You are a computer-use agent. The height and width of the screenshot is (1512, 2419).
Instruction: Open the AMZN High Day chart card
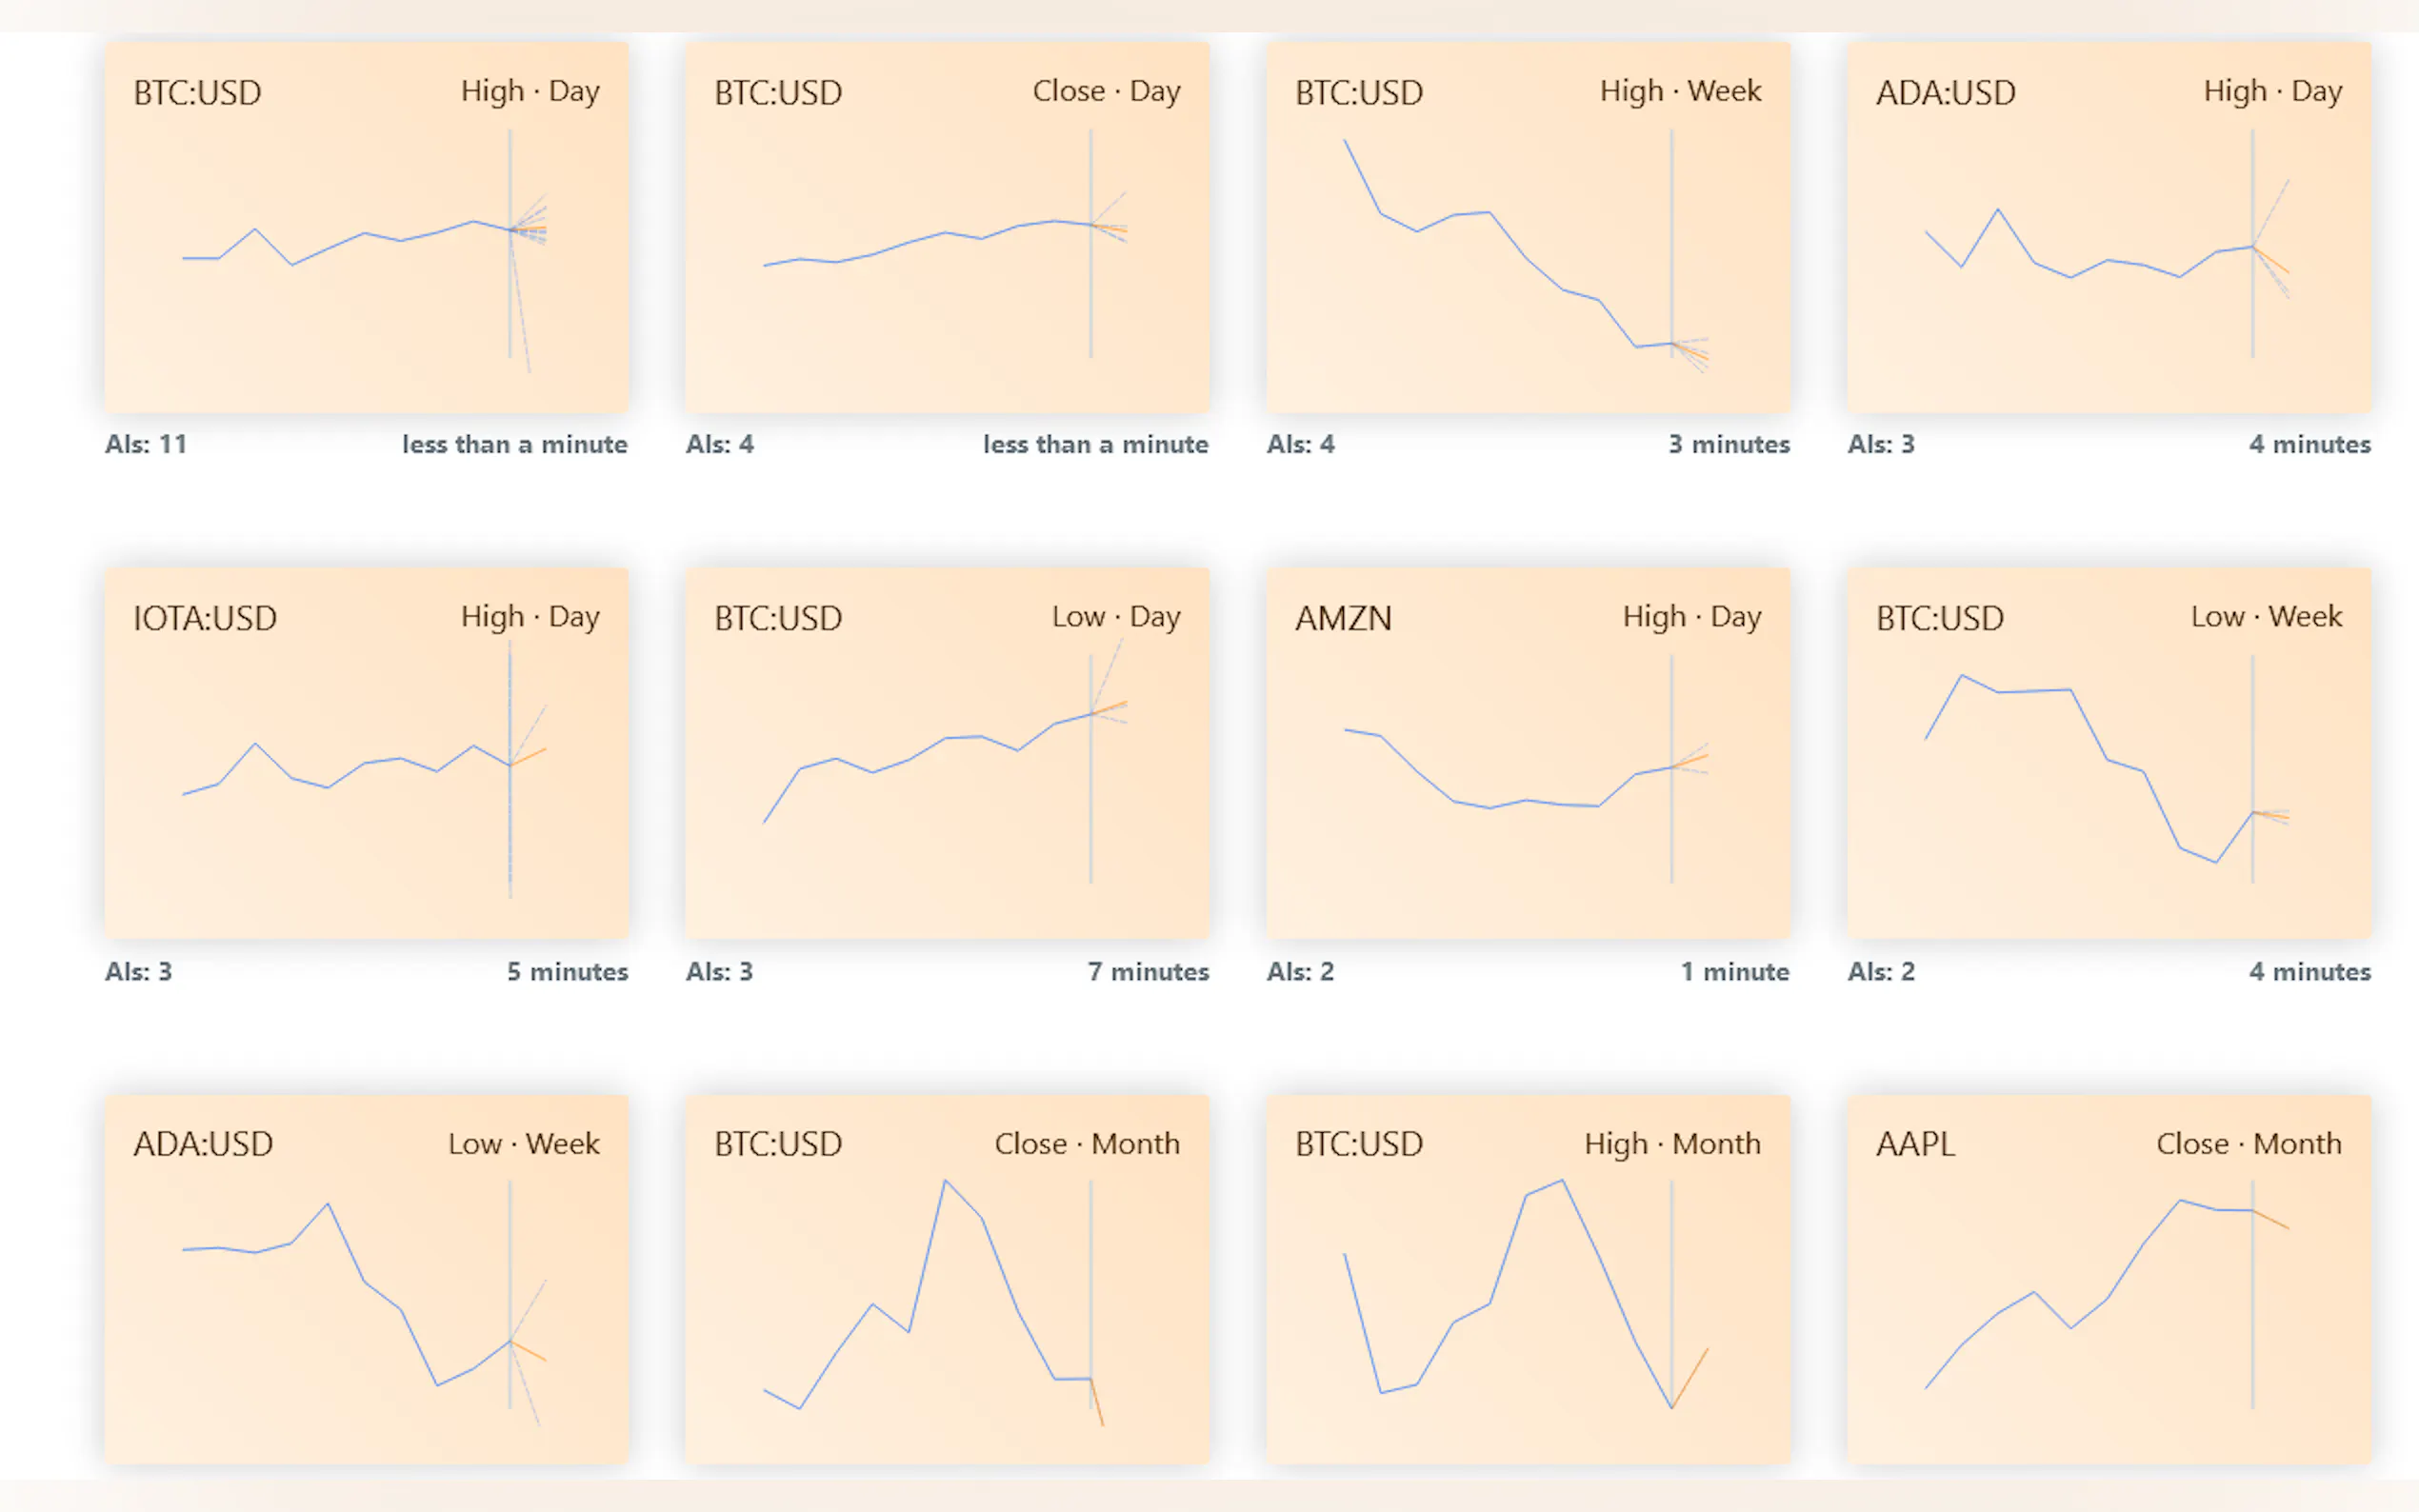click(1528, 753)
